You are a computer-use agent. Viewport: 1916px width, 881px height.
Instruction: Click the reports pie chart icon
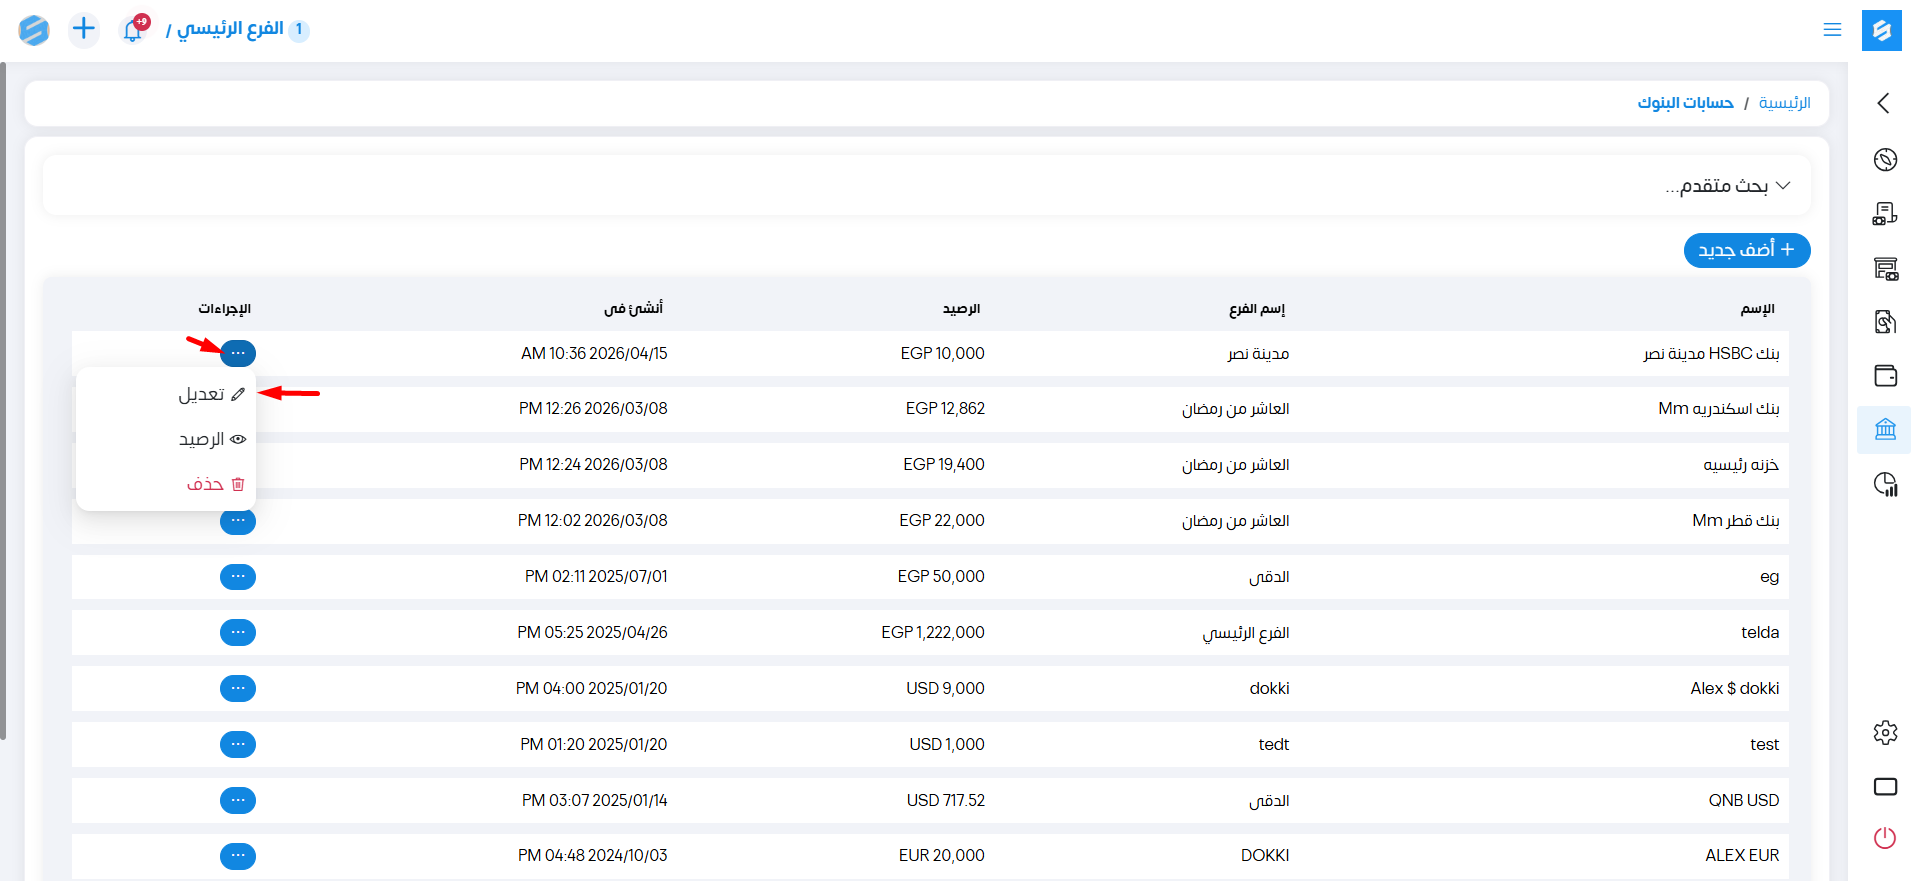point(1885,484)
